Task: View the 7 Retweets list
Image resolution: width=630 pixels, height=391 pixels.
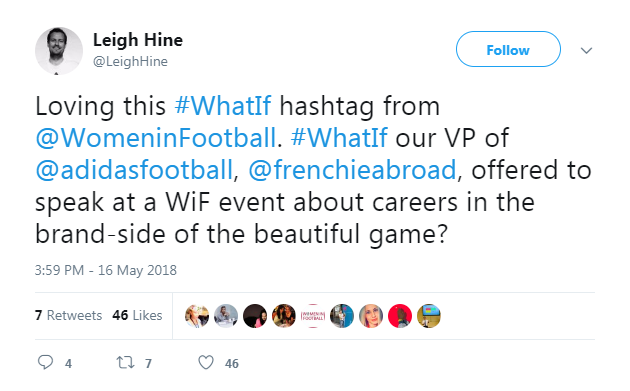Action: (68, 315)
